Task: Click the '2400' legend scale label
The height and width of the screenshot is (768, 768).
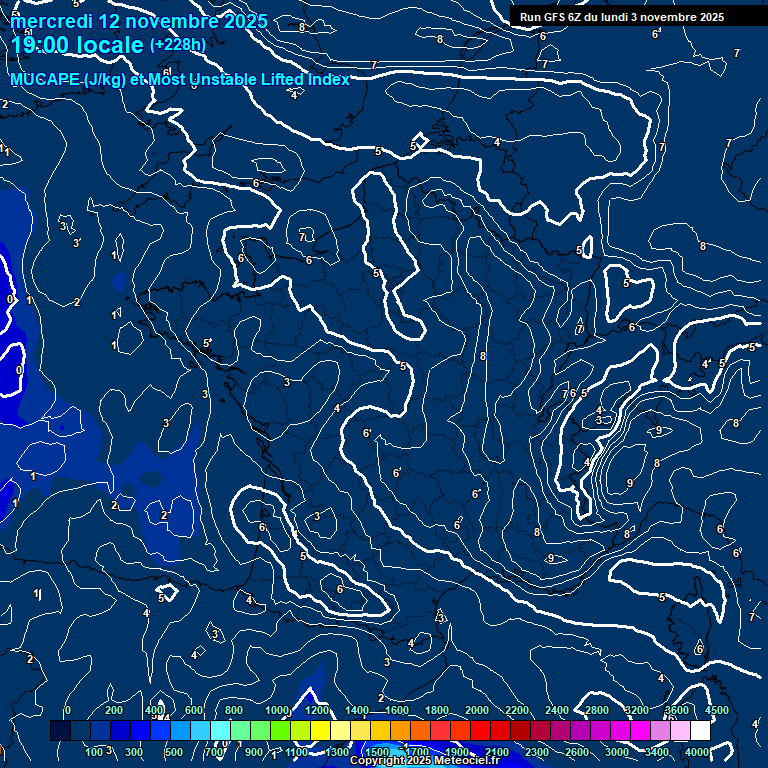Action: [x=557, y=710]
